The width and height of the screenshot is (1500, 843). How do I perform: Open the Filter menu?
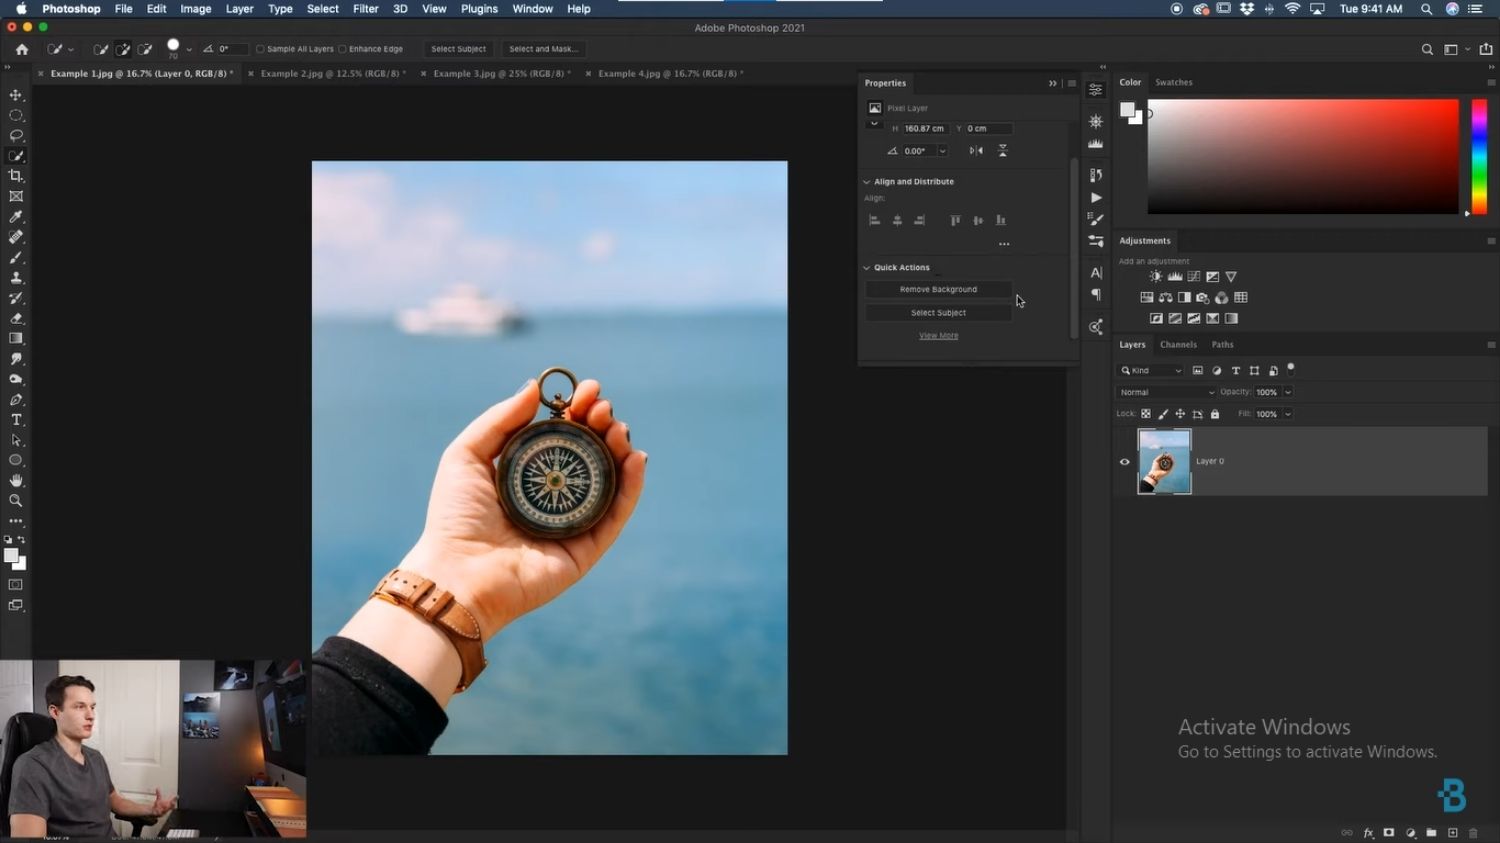365,9
